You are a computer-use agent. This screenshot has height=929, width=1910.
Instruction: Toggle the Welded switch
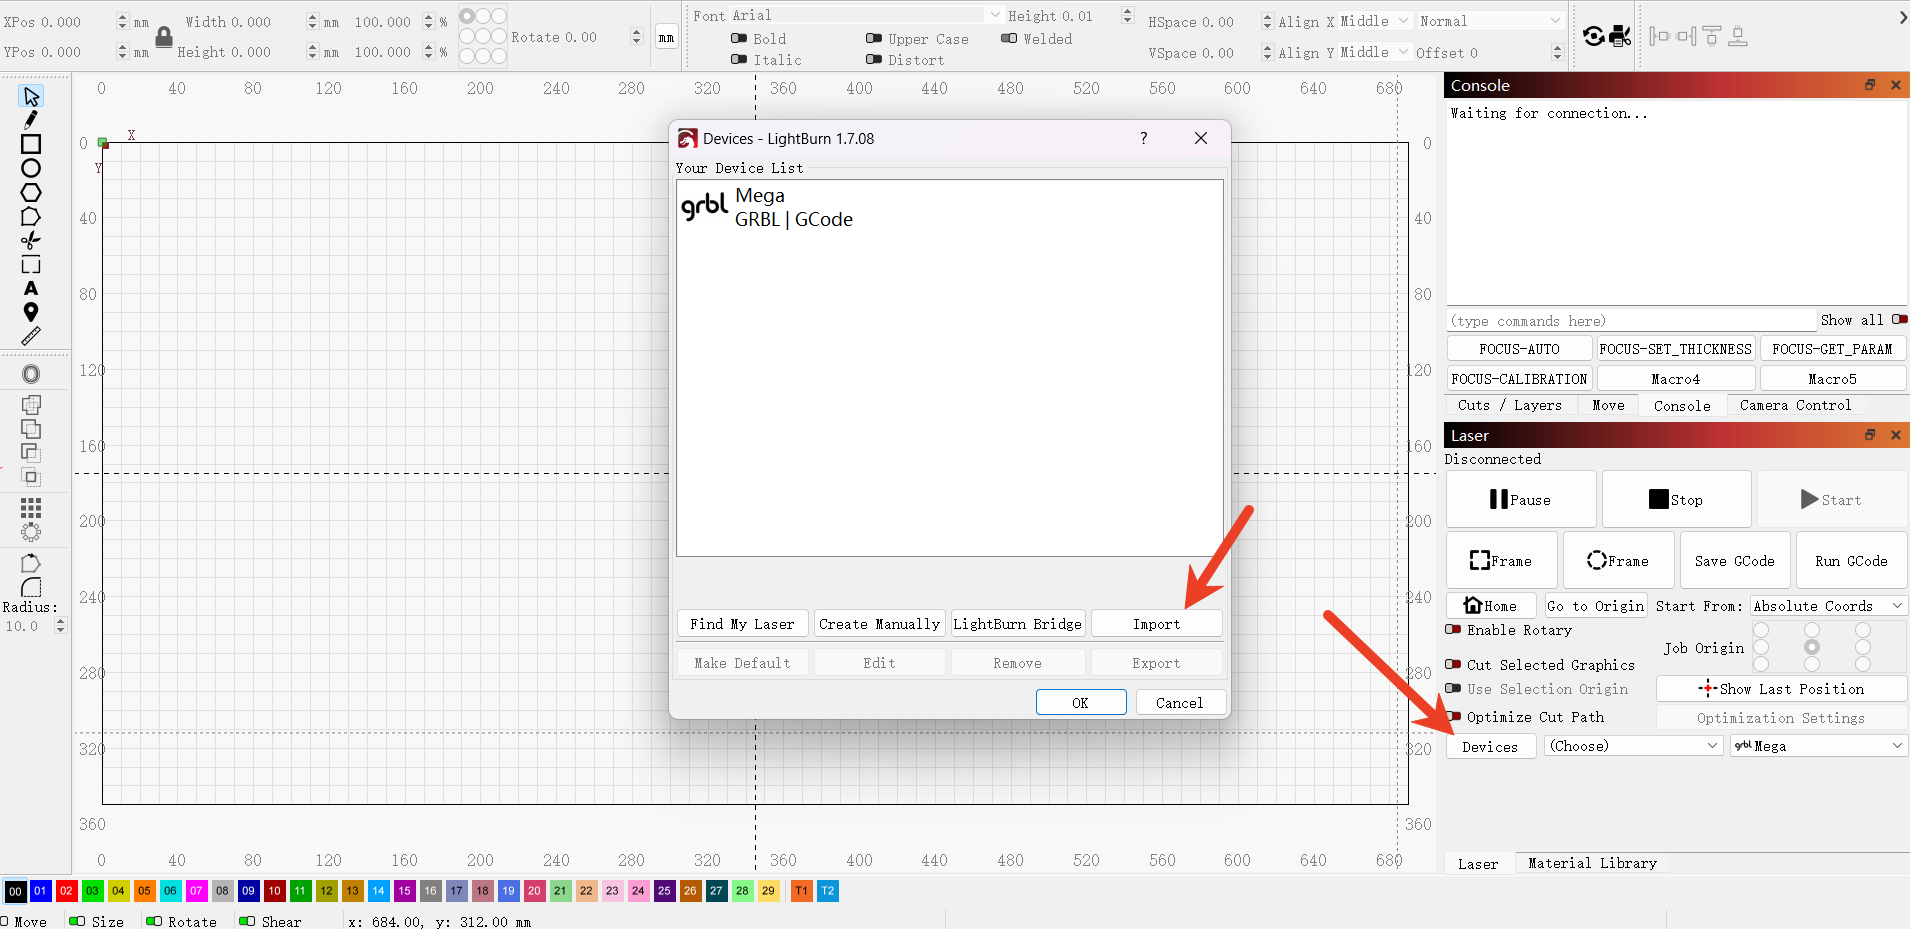(x=1009, y=38)
